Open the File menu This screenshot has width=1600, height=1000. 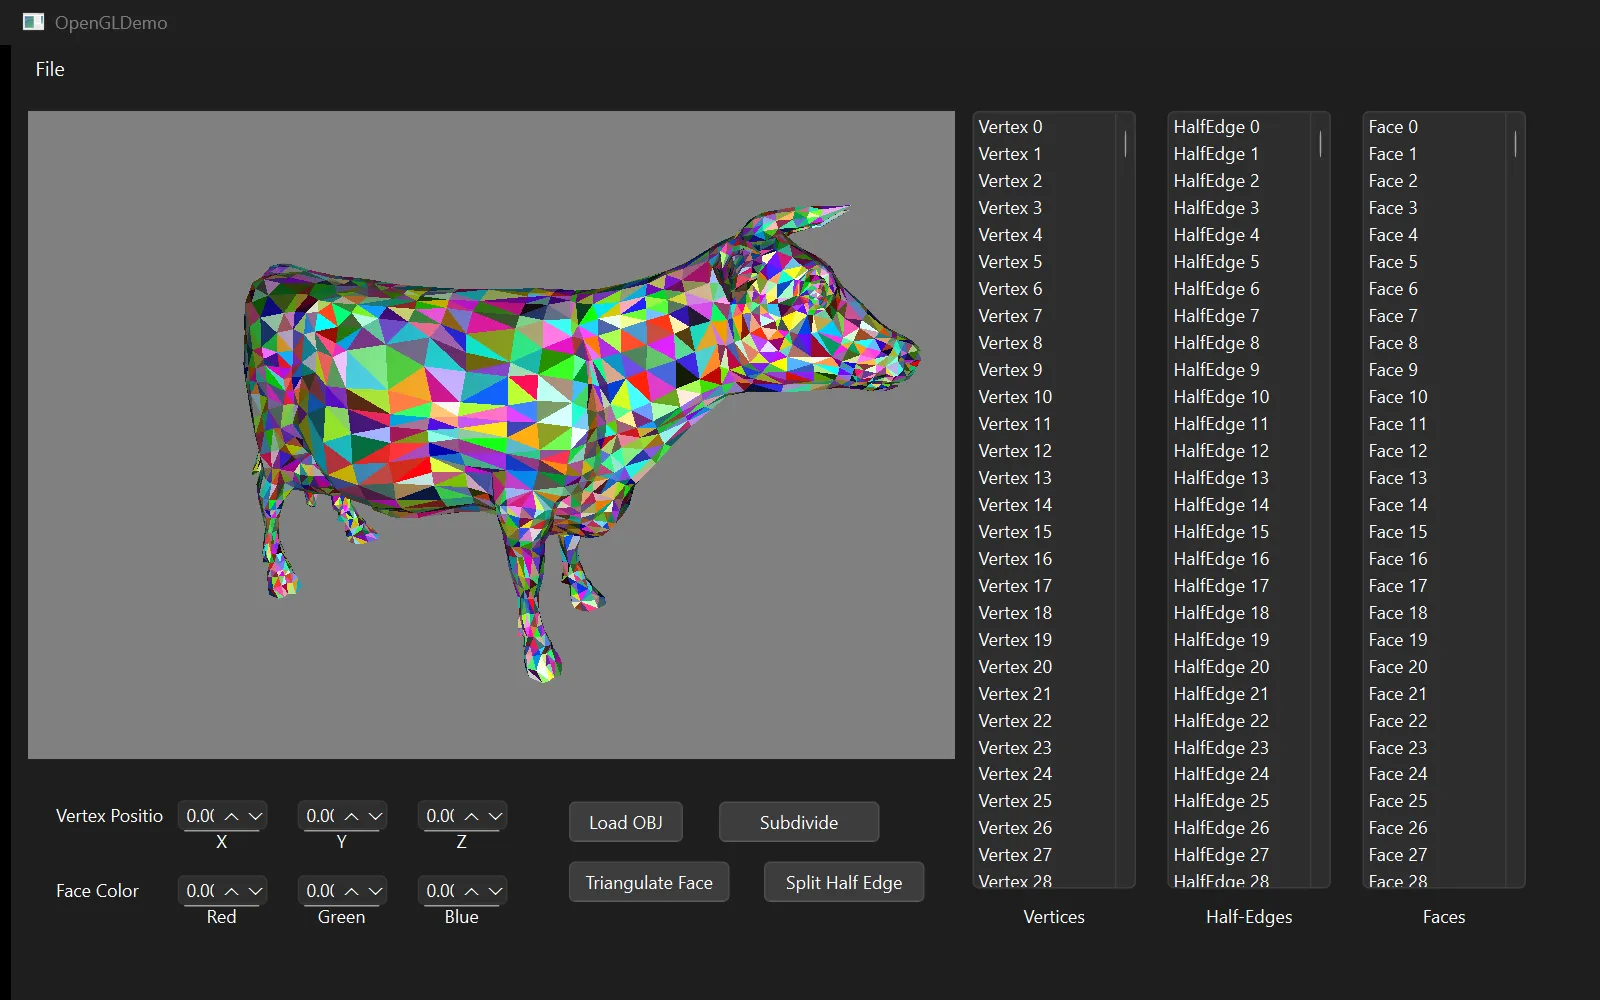click(x=50, y=69)
